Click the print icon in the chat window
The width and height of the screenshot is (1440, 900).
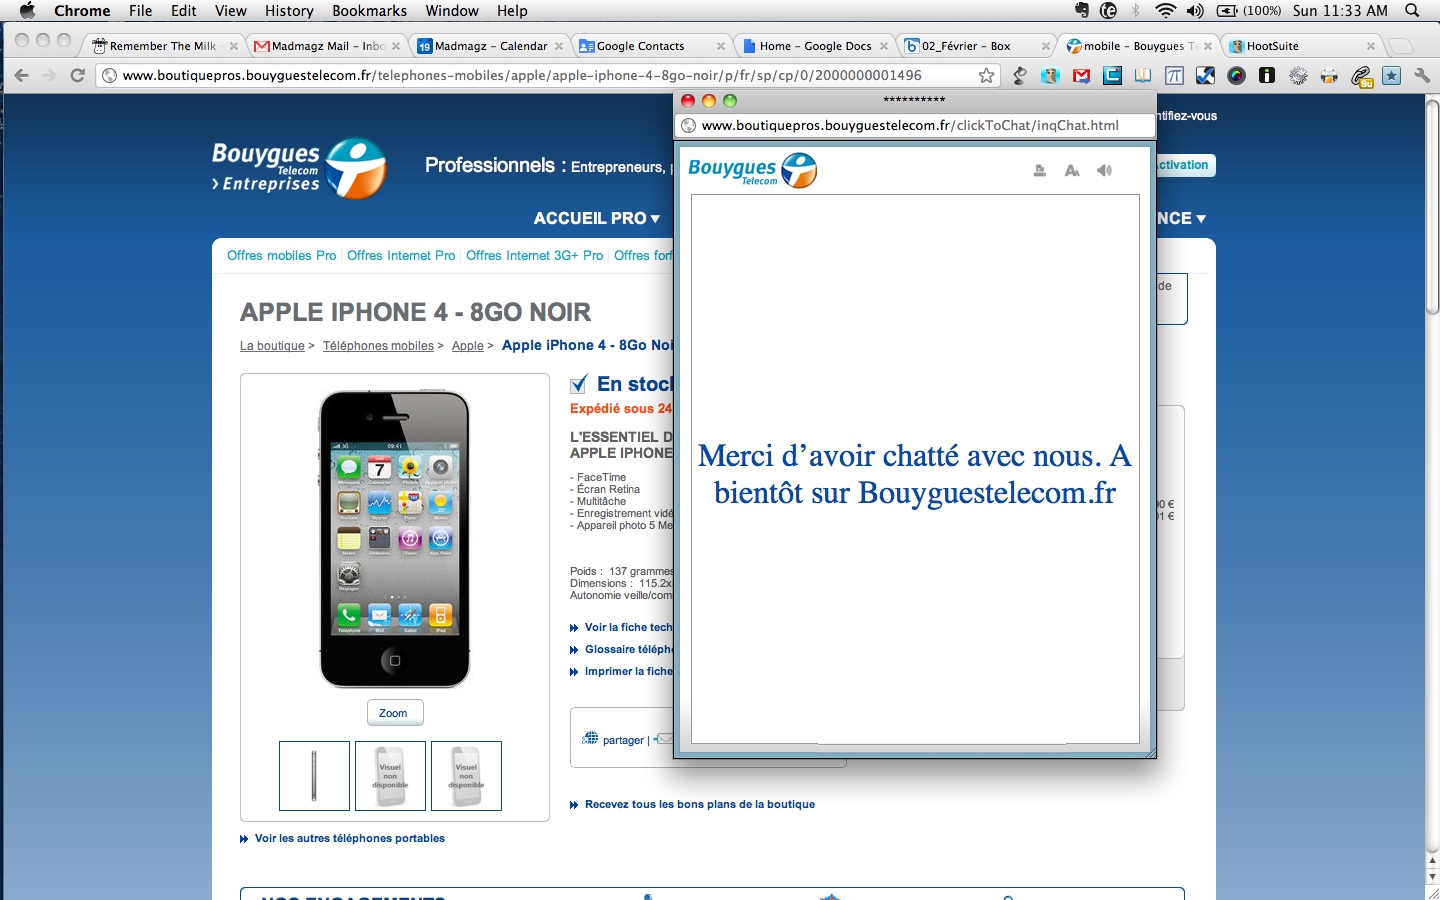click(x=1040, y=171)
